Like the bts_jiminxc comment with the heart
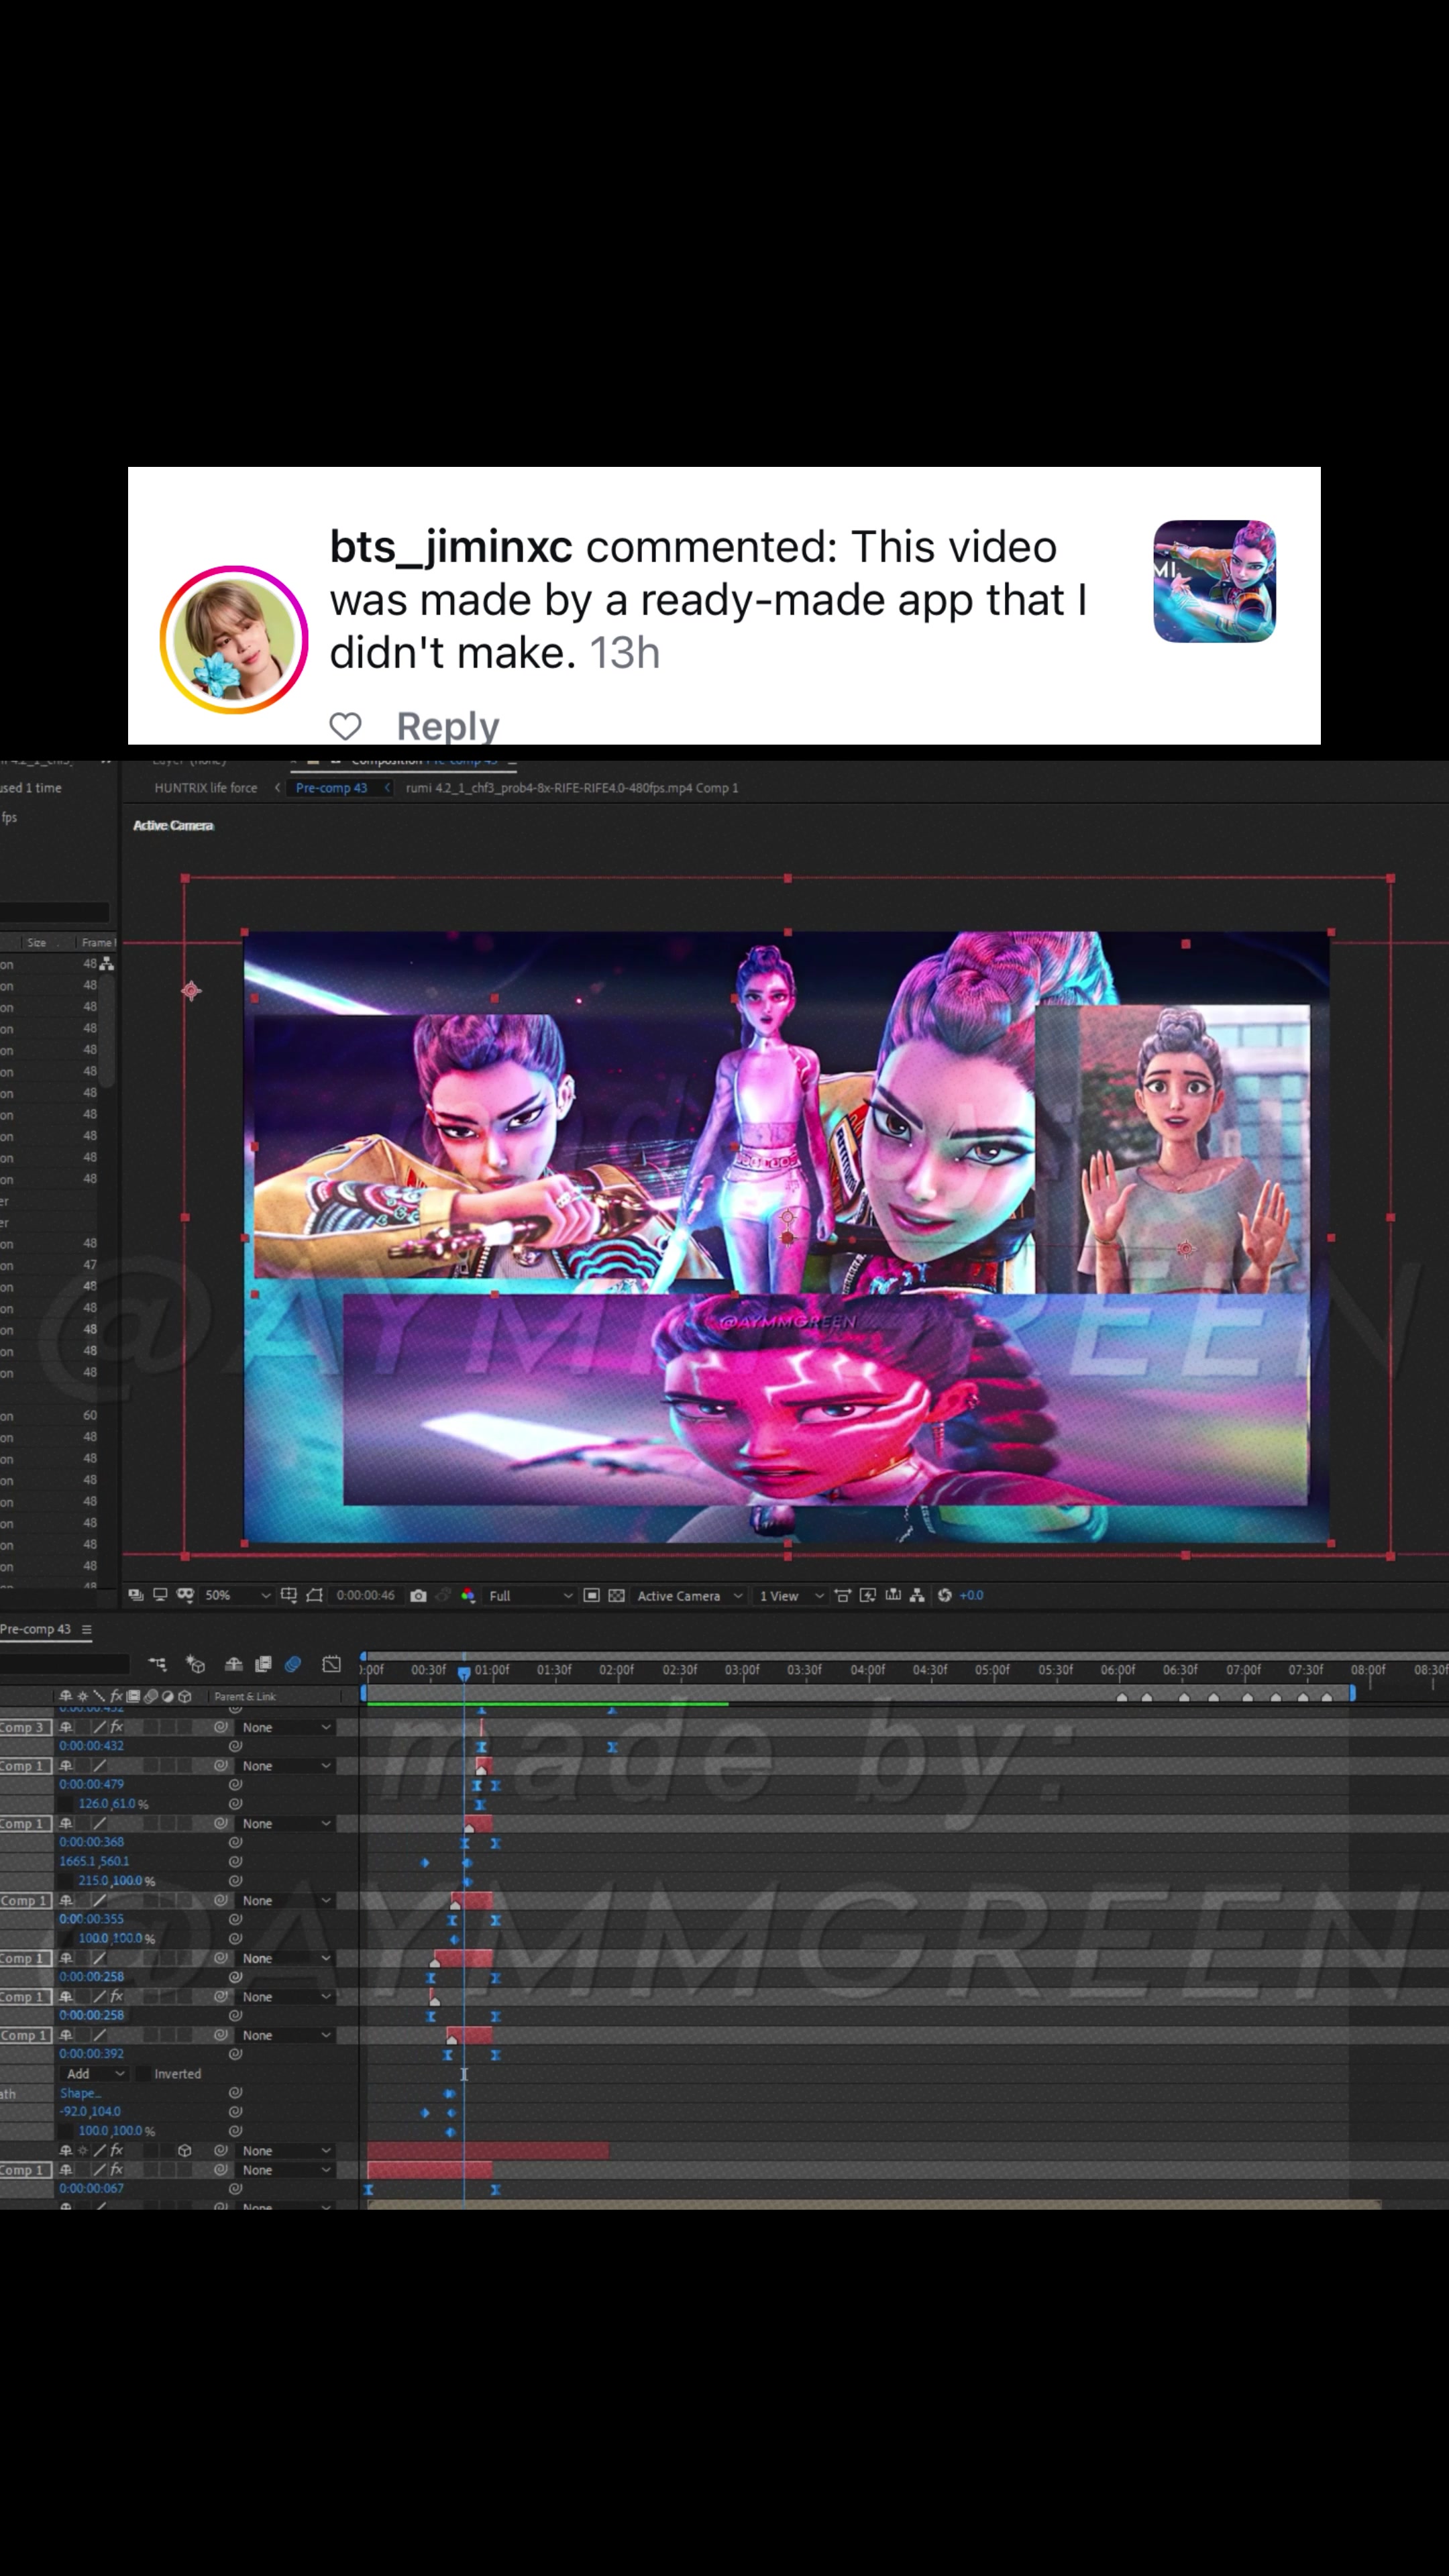This screenshot has height=2576, width=1449. pyautogui.click(x=345, y=726)
